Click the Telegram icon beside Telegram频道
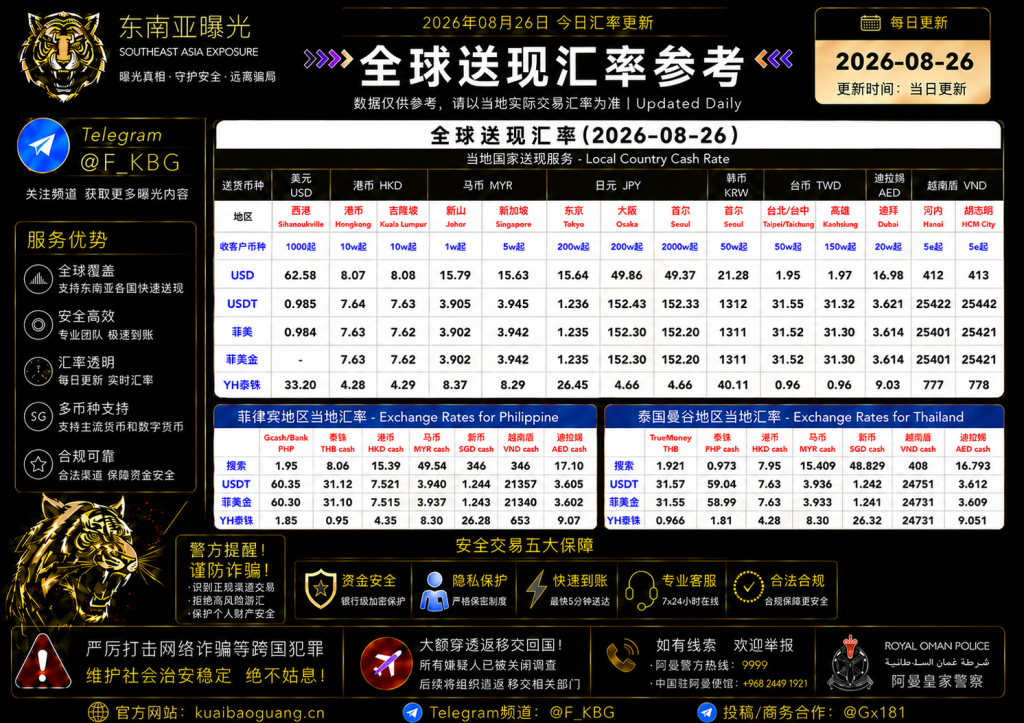The width and height of the screenshot is (1024, 723). coord(412,712)
